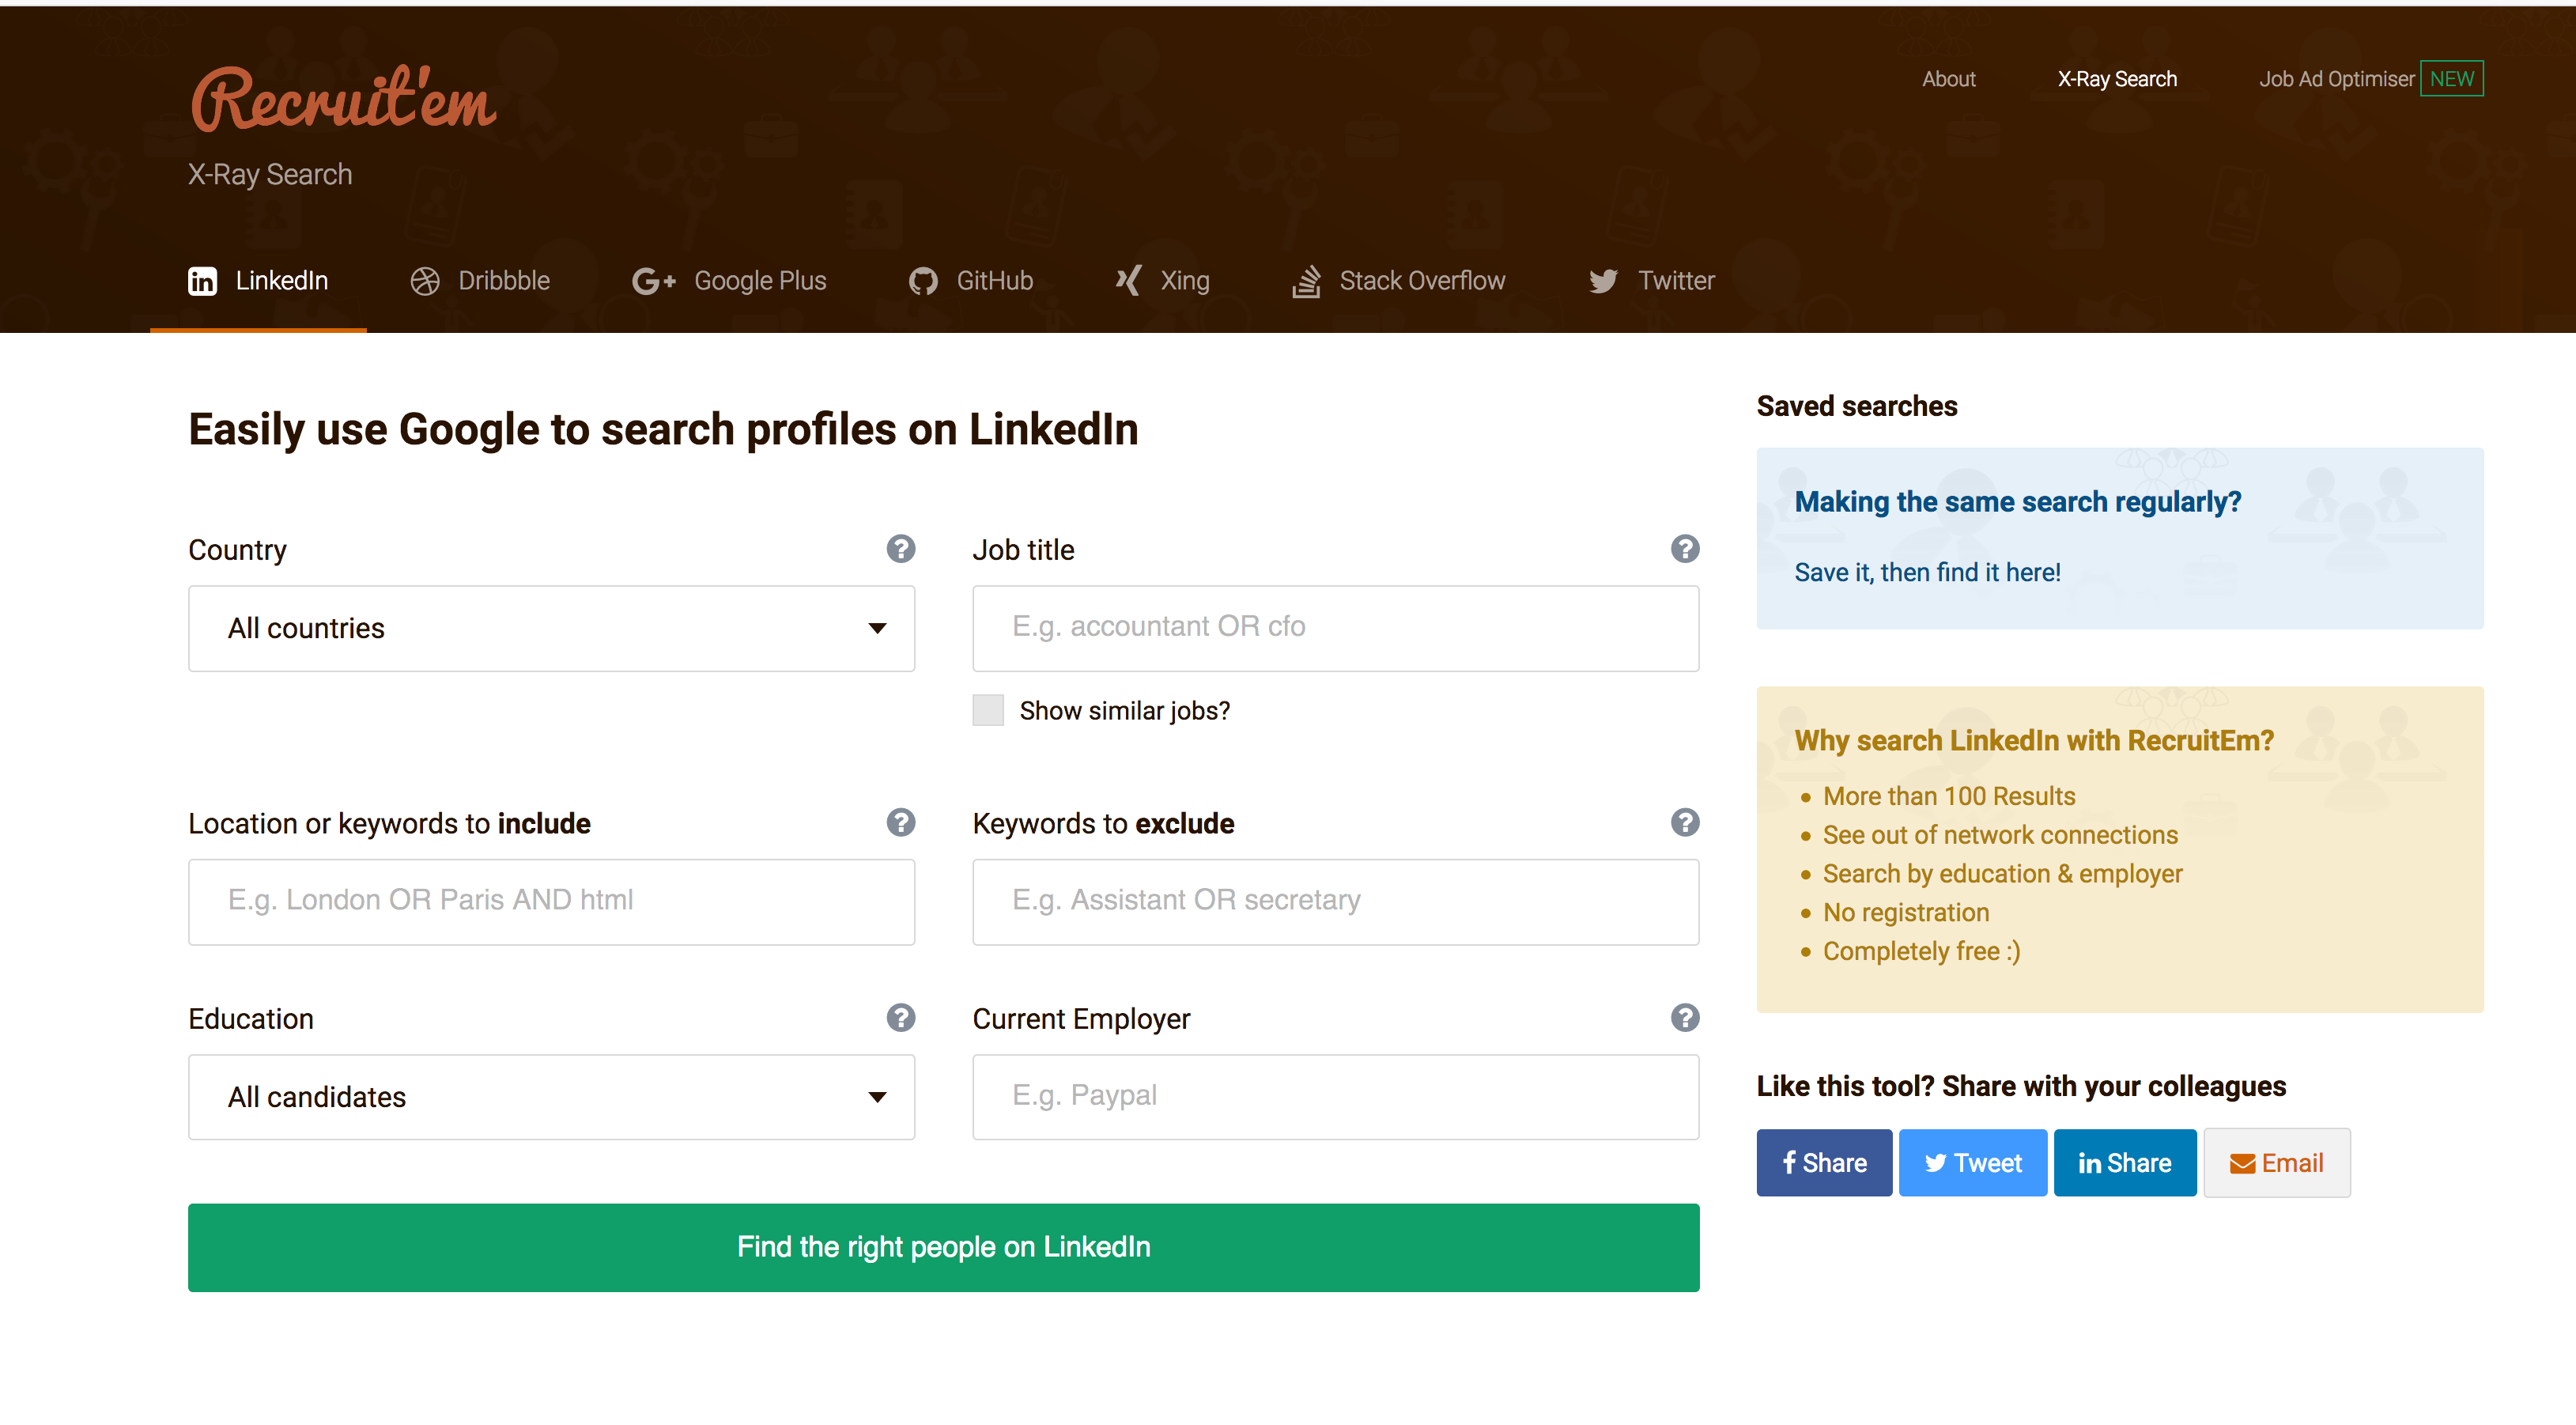Click Find the right people on LinkedIn
The image size is (2576, 1425).
943,1247
